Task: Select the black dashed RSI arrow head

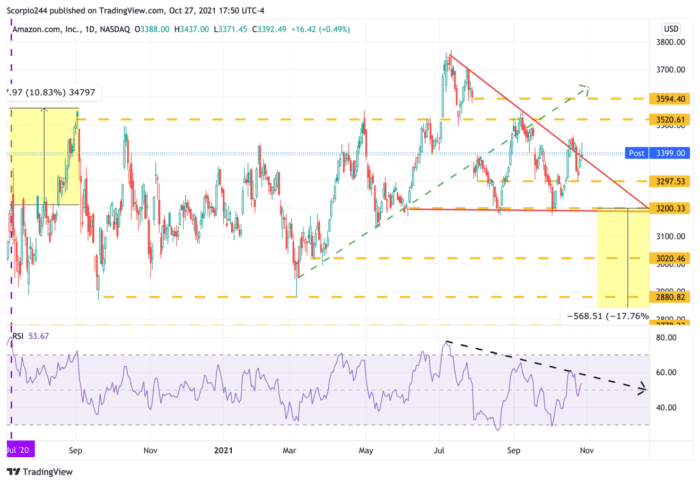Action: 640,388
